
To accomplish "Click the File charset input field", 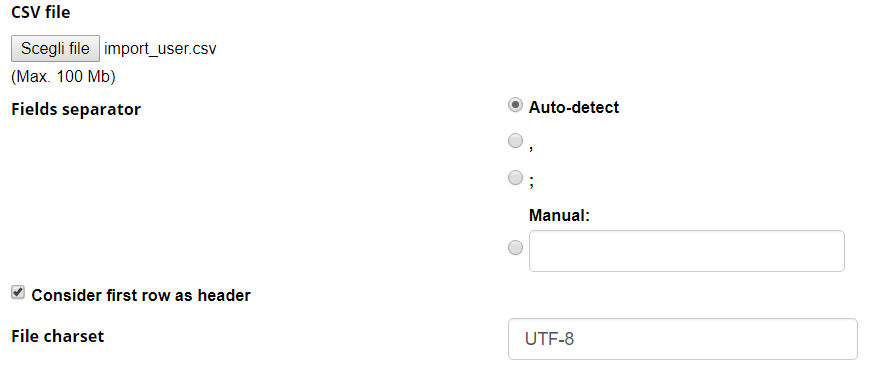I will coord(682,339).
